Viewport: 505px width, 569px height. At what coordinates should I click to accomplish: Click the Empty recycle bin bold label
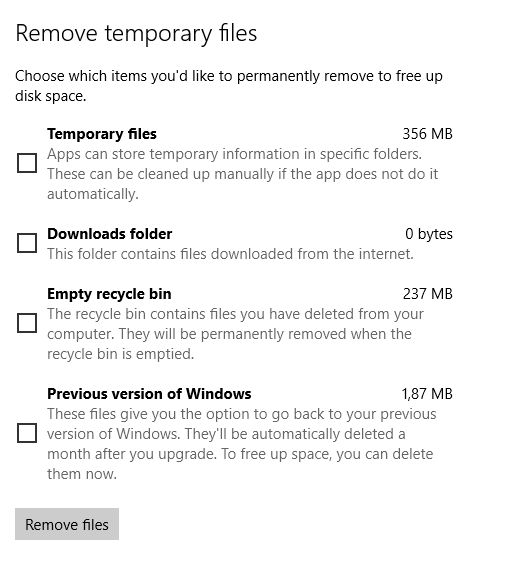(109, 294)
